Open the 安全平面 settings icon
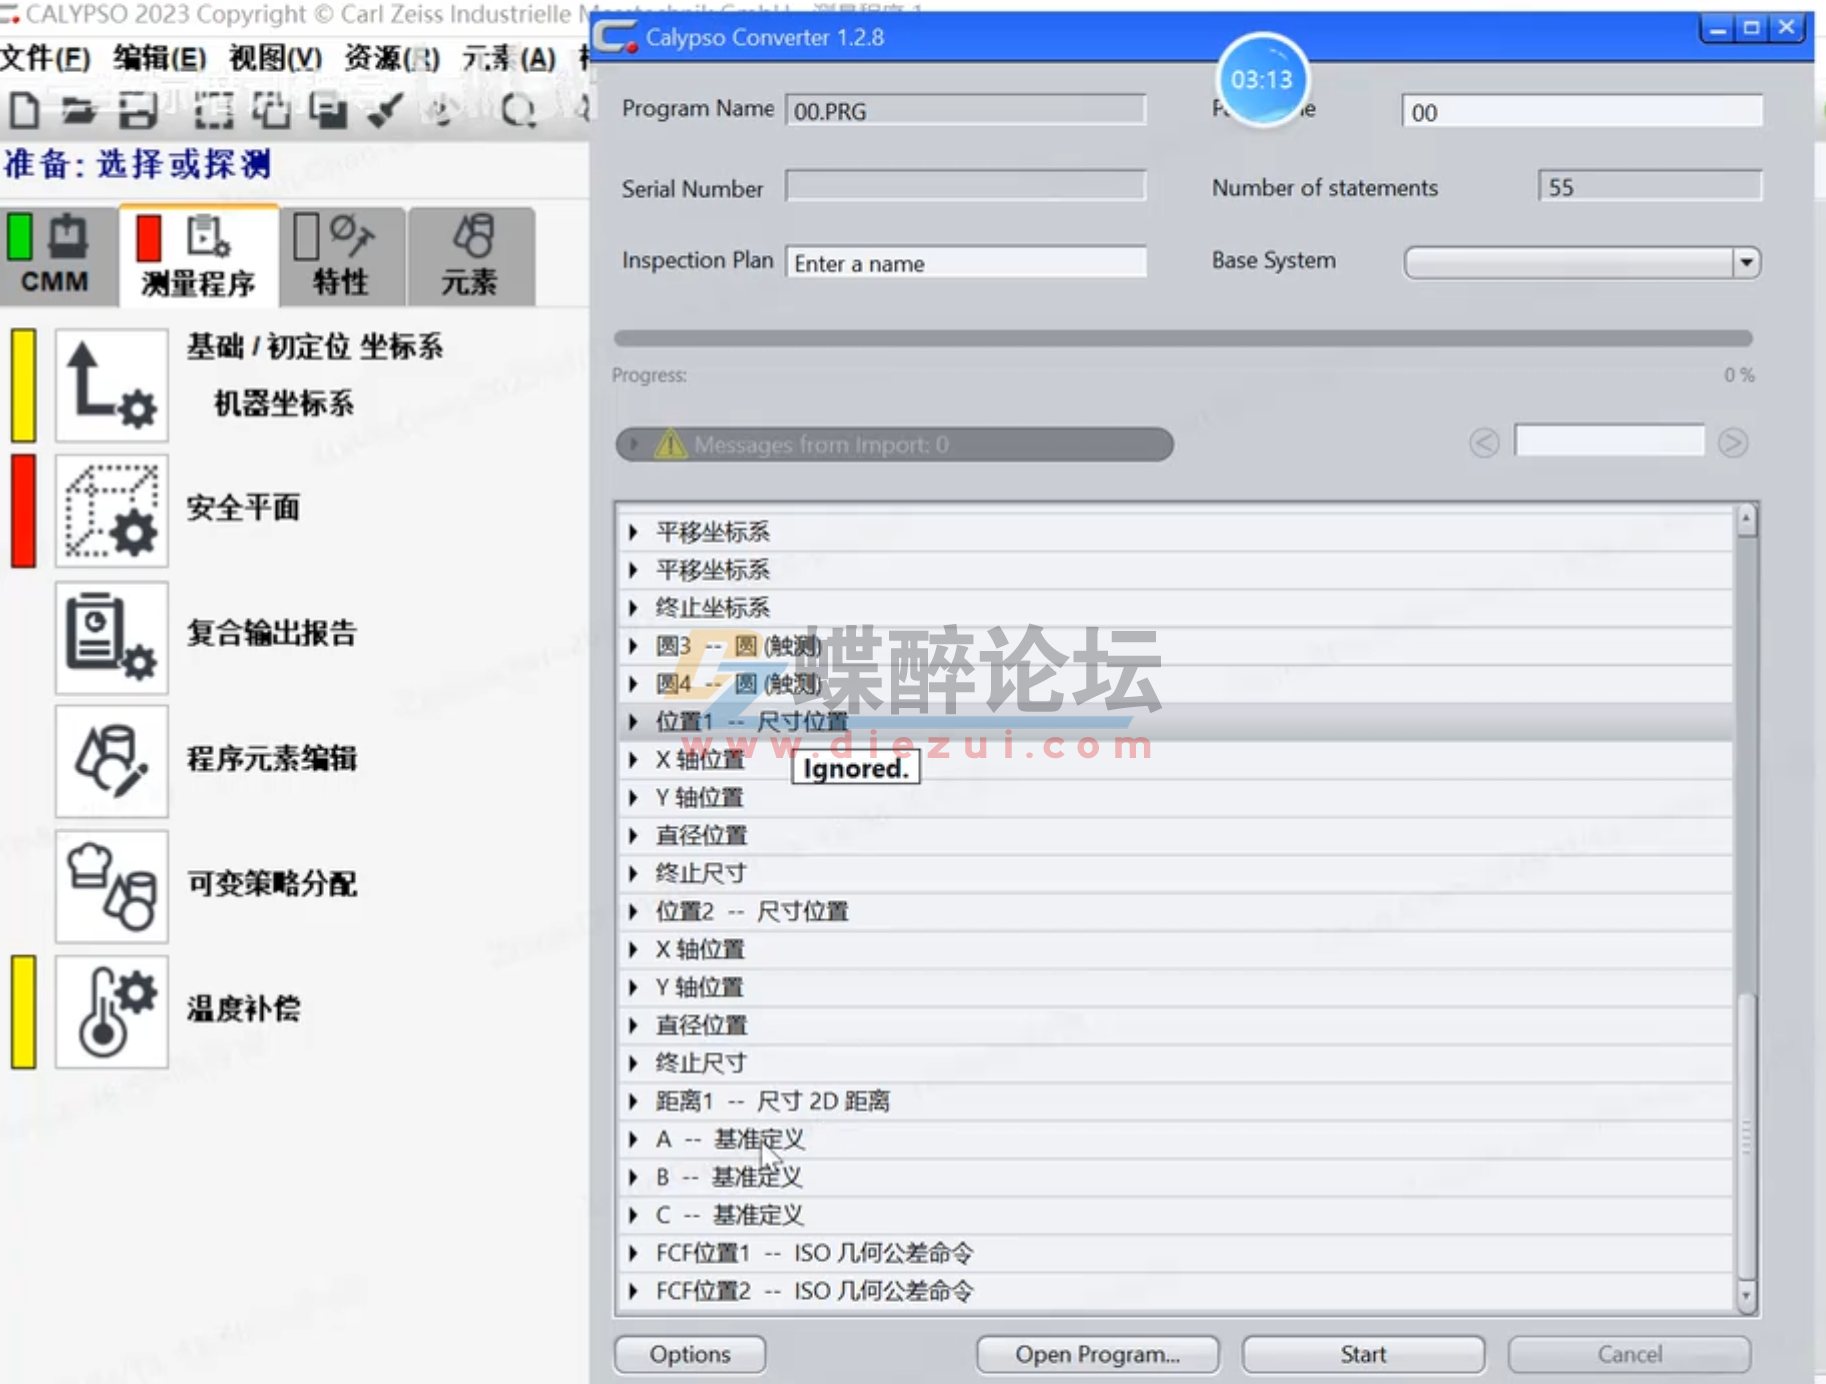 [111, 513]
